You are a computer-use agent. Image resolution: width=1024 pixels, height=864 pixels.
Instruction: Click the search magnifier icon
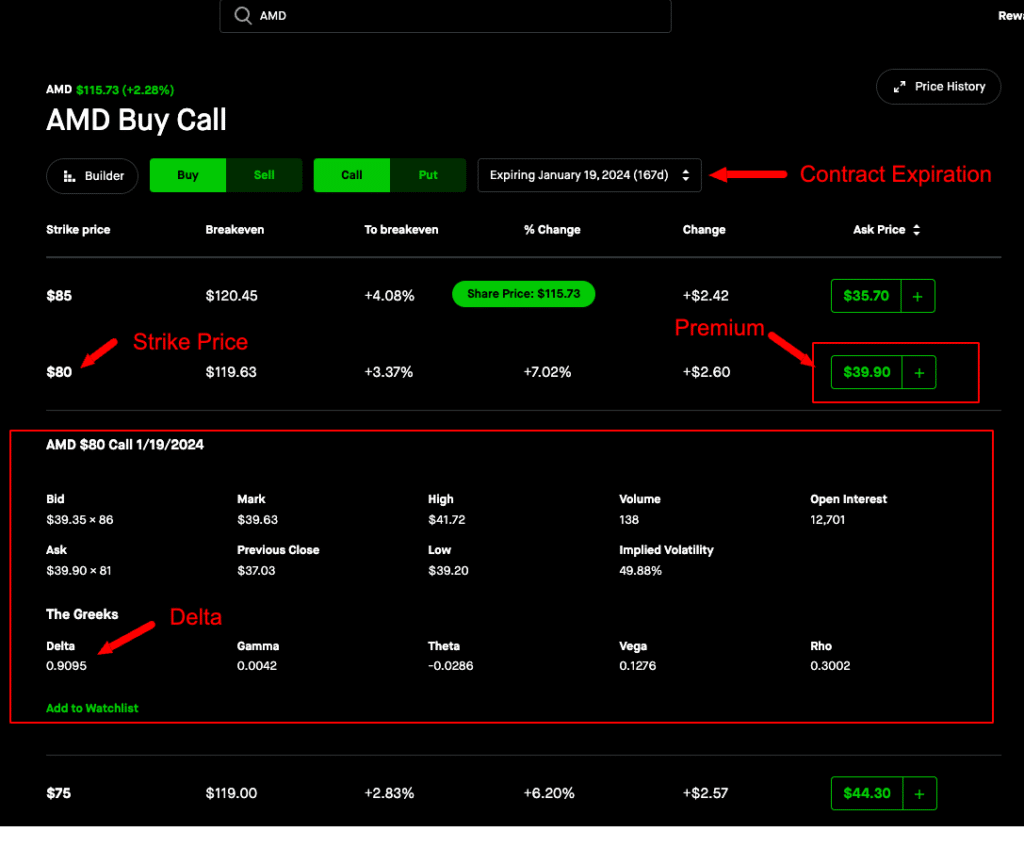click(243, 16)
